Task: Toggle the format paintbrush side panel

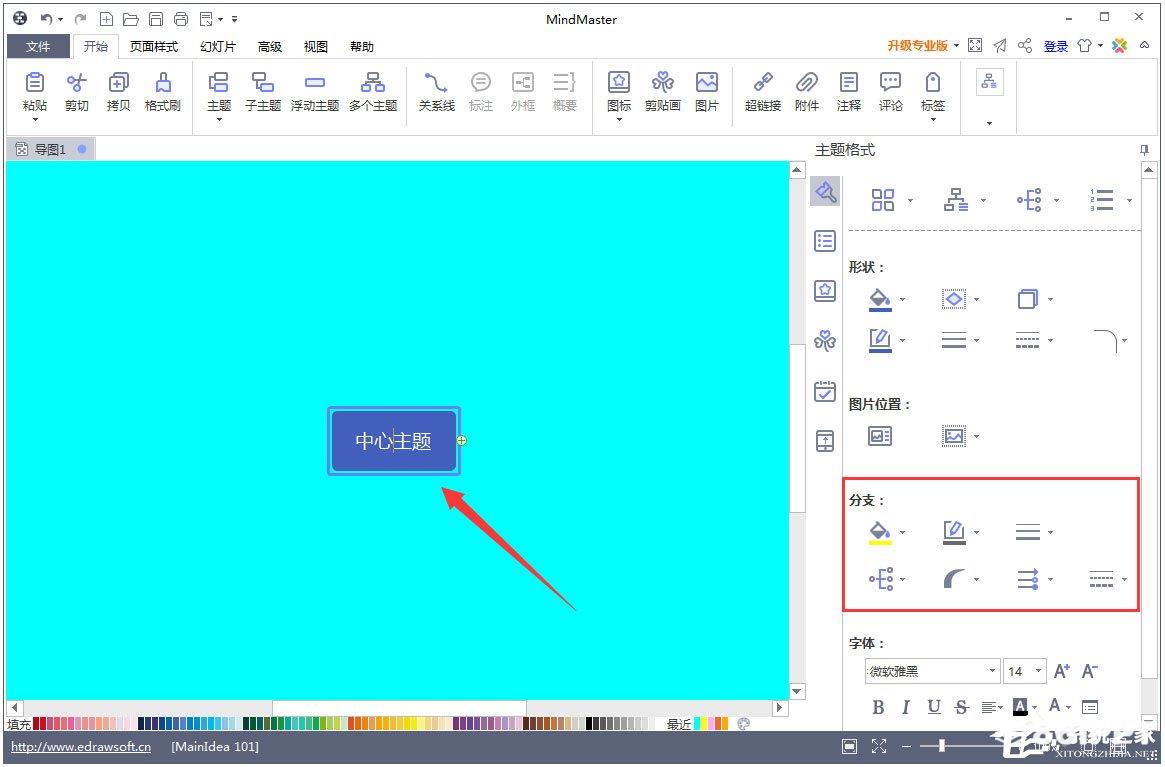Action: (x=825, y=192)
